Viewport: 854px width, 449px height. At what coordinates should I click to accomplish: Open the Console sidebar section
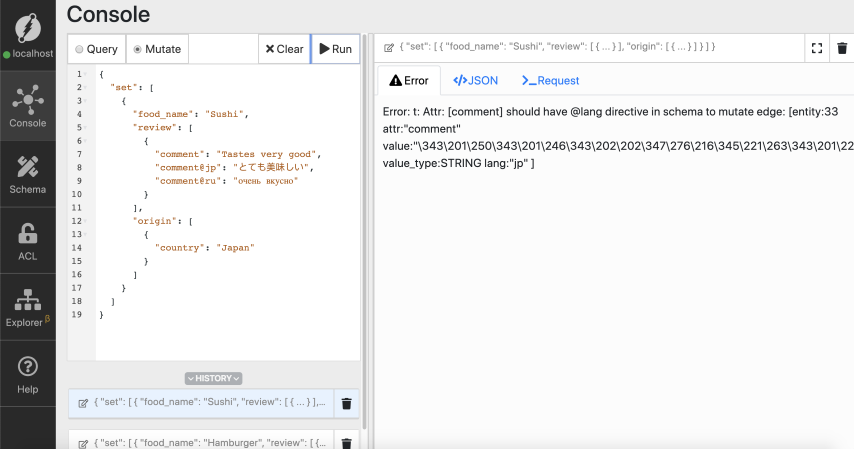click(x=28, y=106)
